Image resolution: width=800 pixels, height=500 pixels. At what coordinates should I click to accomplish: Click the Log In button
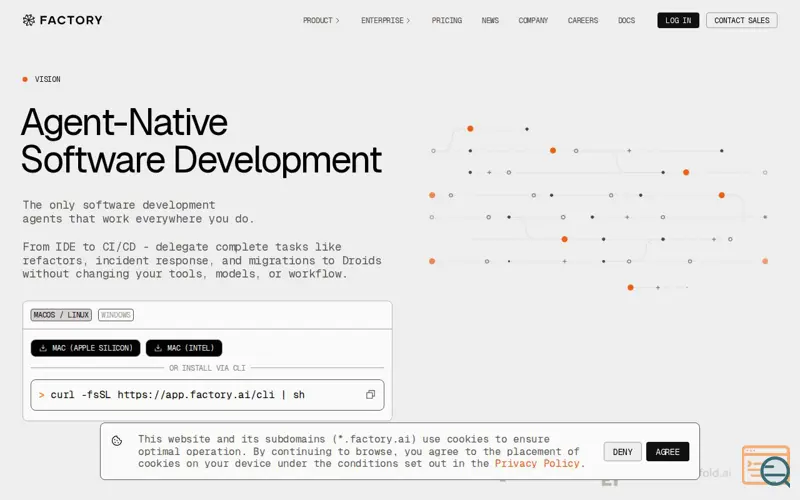point(678,20)
